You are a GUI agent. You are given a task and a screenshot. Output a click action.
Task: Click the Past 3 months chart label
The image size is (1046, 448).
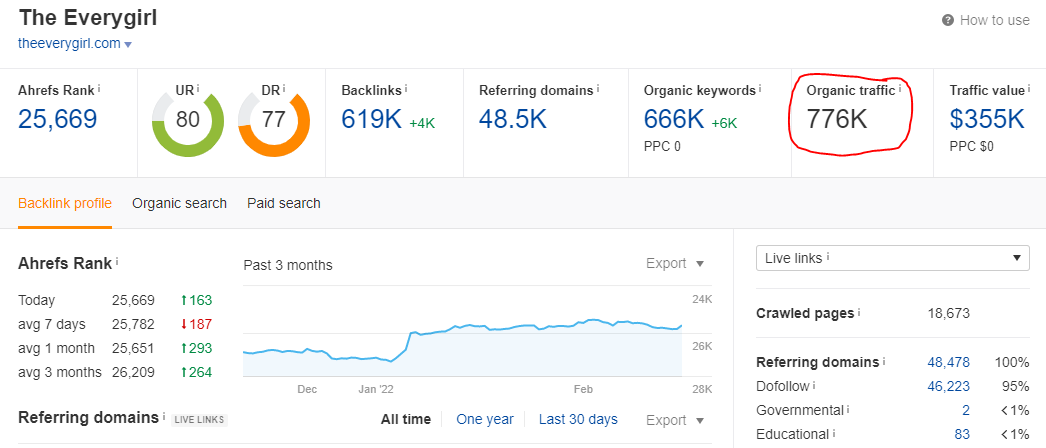pyautogui.click(x=288, y=265)
